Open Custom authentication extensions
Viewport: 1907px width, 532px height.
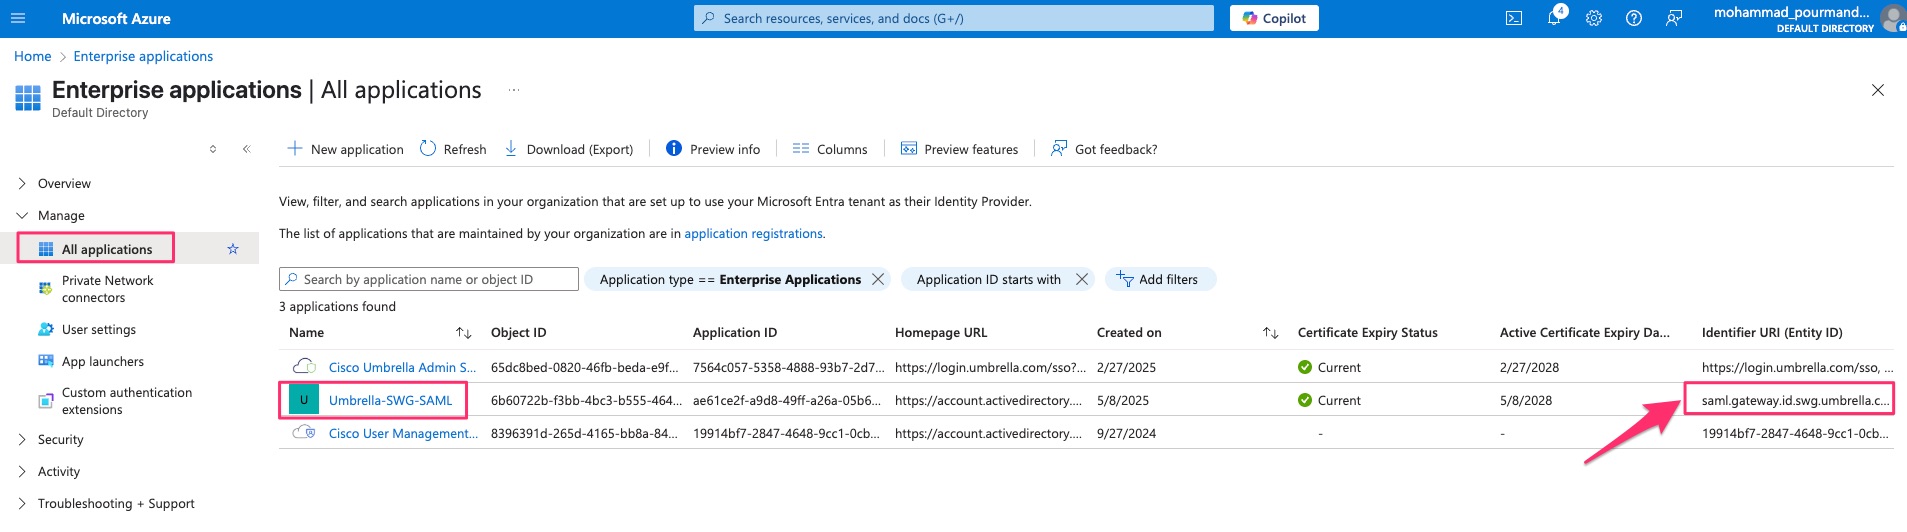(x=127, y=401)
